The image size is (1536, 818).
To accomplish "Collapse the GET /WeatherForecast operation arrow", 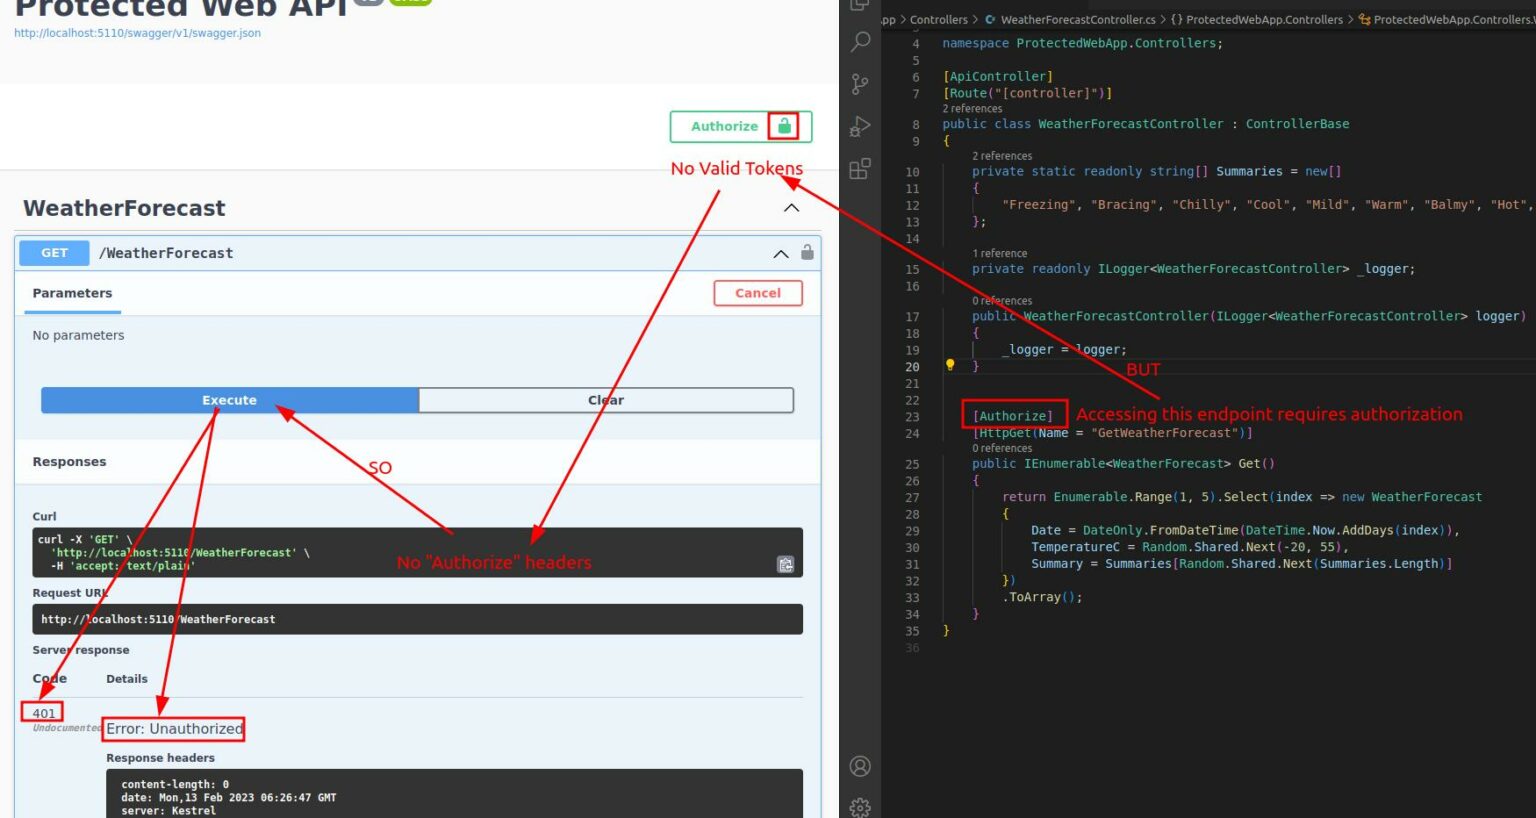I will 781,254.
